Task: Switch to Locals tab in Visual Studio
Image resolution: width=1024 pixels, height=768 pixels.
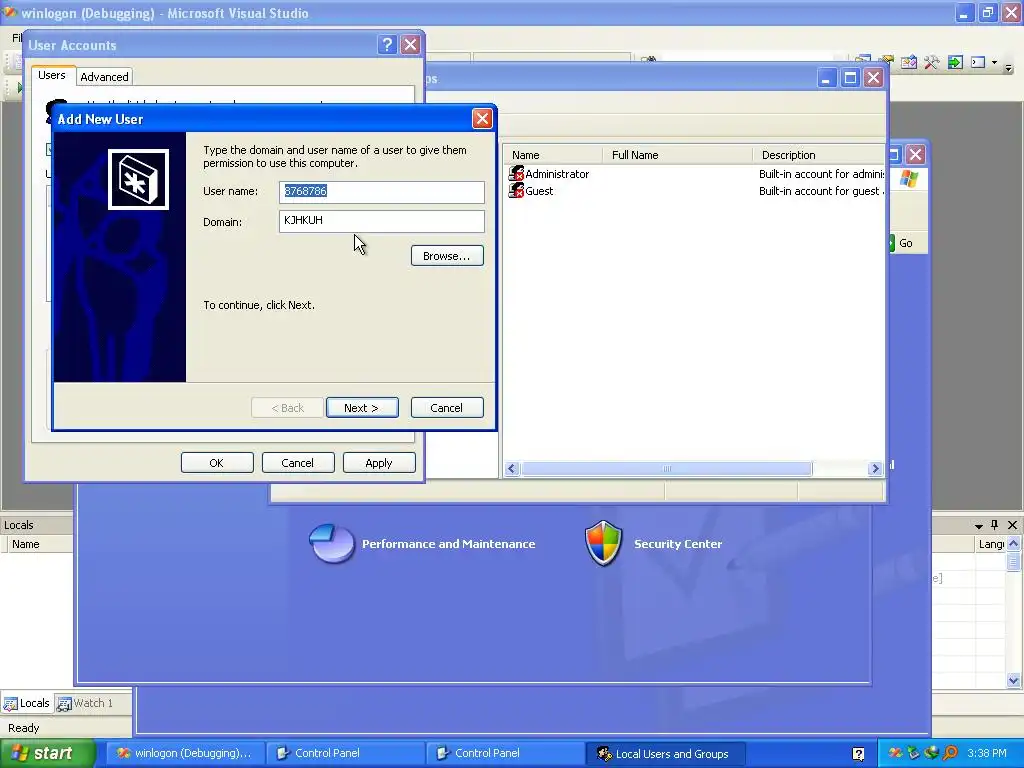Action: 27,703
